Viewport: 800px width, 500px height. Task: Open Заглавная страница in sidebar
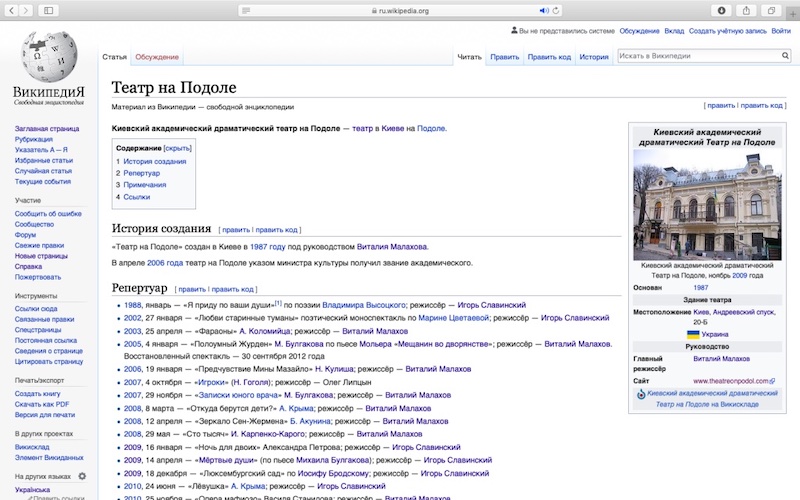pos(47,129)
